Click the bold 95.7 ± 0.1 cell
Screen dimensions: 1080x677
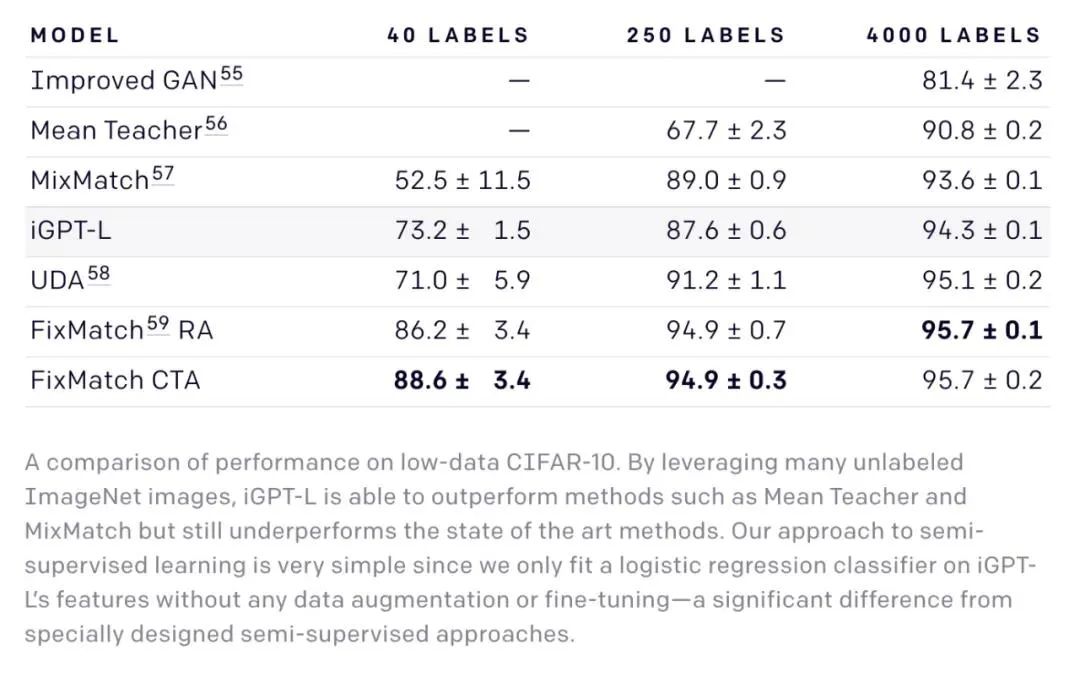pyautogui.click(x=982, y=331)
